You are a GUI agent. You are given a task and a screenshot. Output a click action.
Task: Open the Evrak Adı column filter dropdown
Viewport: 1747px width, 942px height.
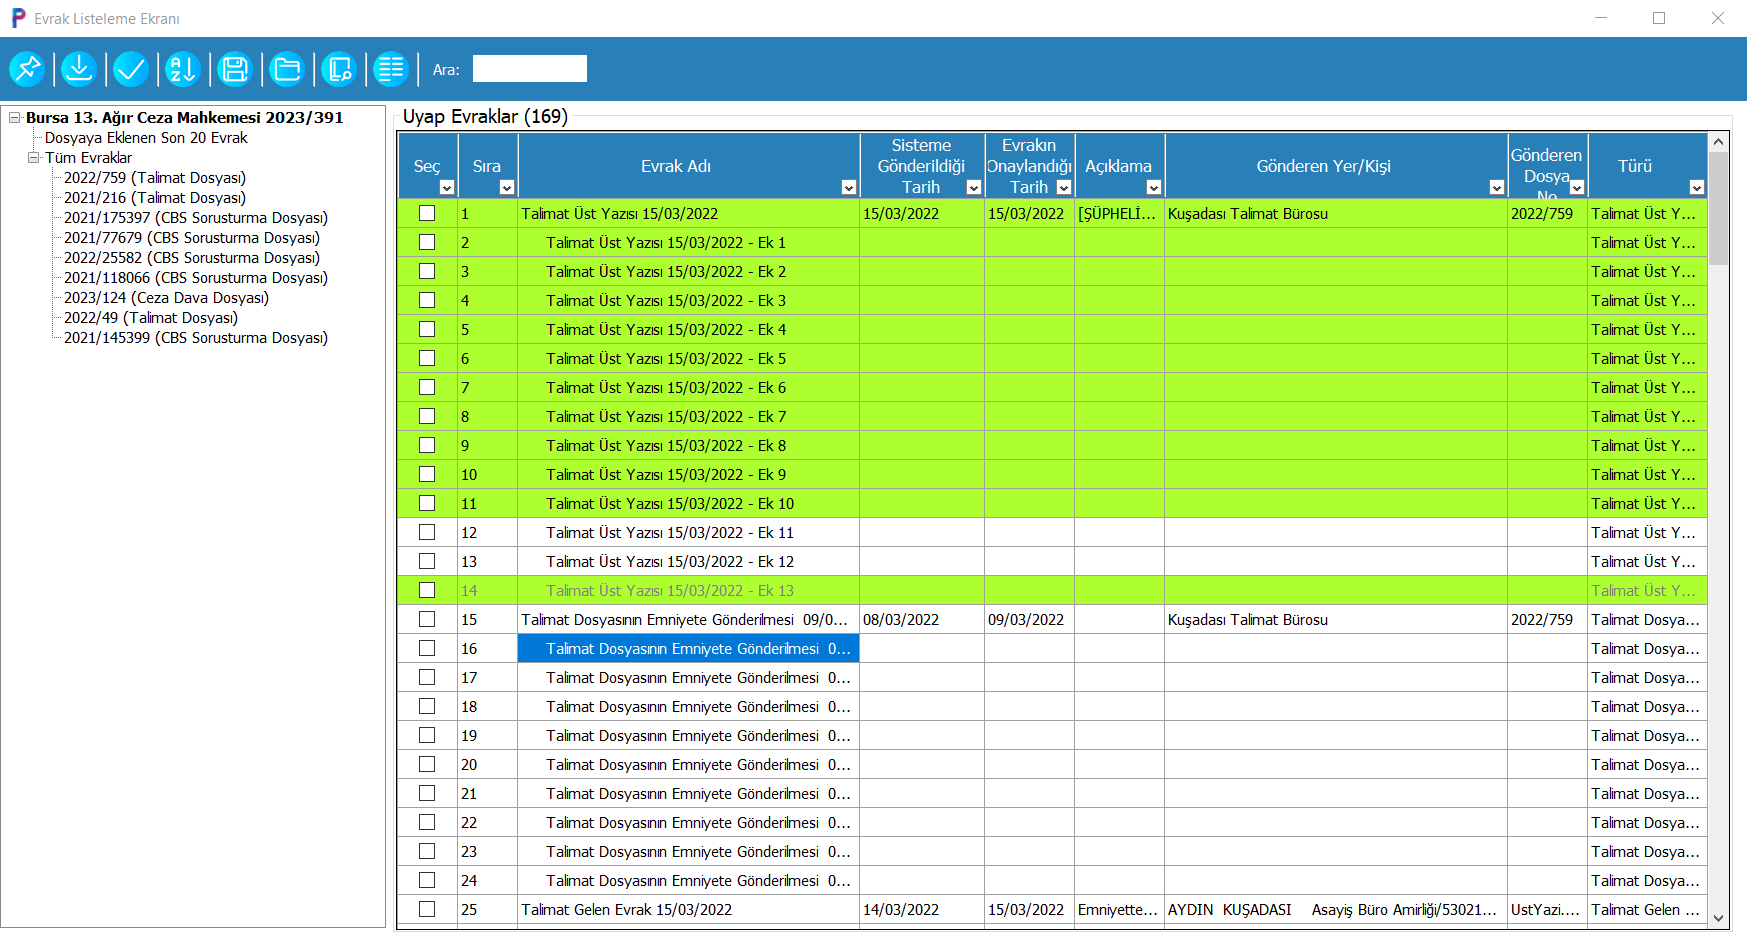click(x=848, y=187)
